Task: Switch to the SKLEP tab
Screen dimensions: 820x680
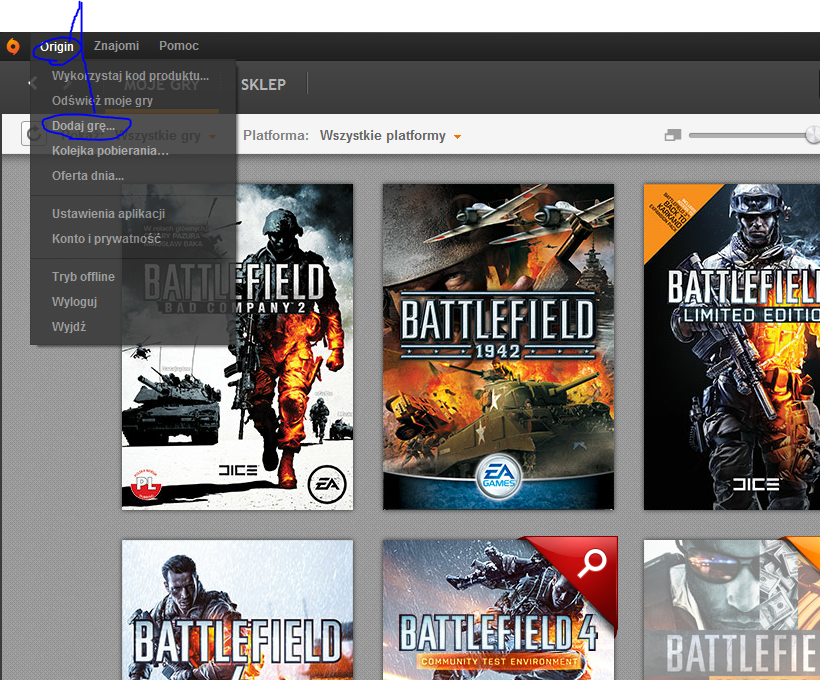Action: coord(263,85)
